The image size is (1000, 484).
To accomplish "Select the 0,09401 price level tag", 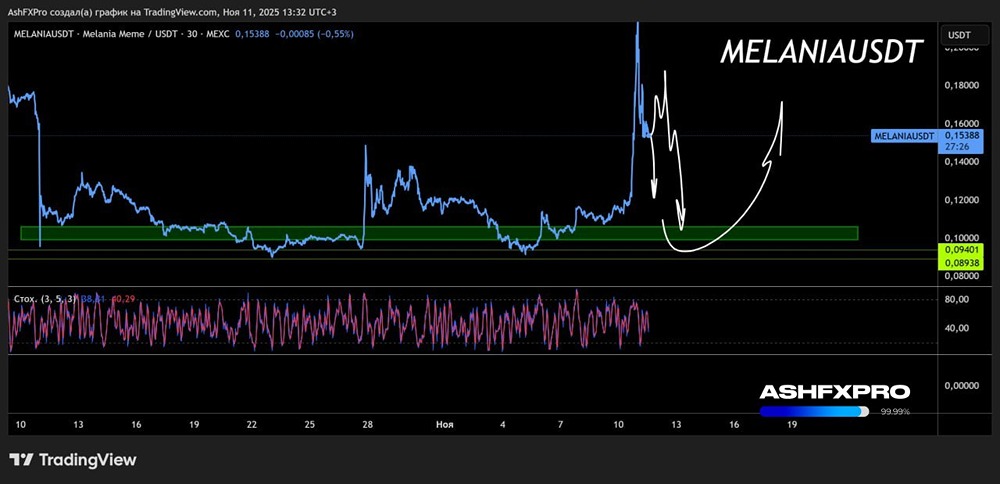I will tap(958, 251).
